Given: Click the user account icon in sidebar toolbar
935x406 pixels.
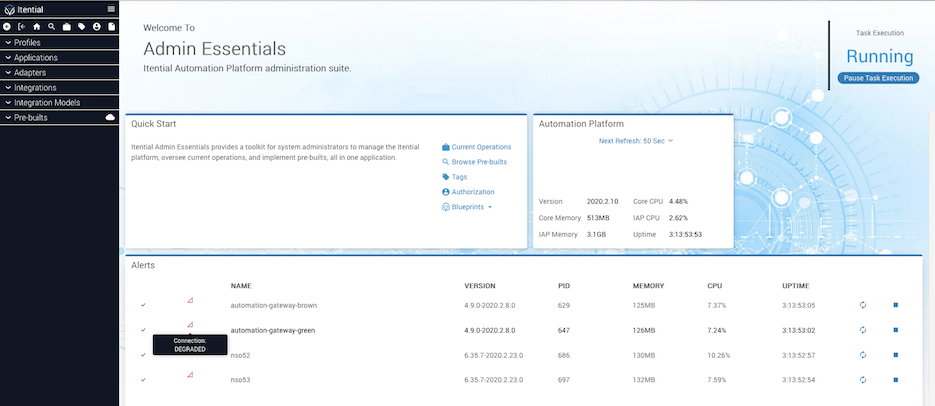Looking at the screenshot, I should [x=97, y=27].
